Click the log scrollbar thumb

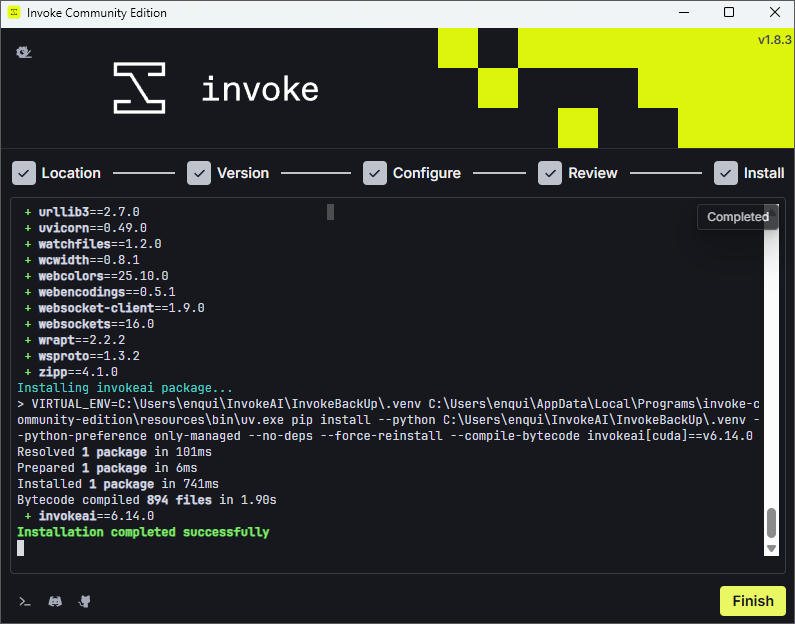(x=771, y=523)
